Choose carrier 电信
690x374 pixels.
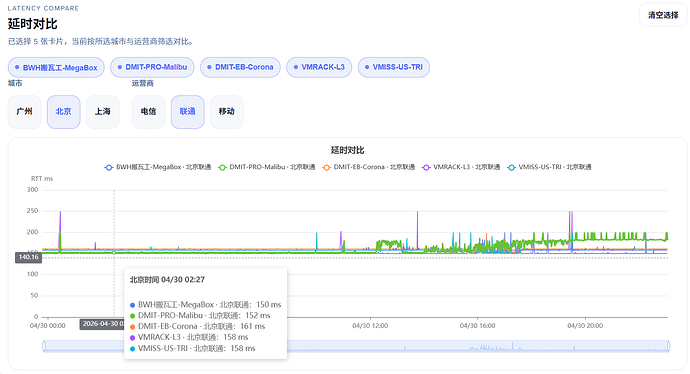coord(148,112)
